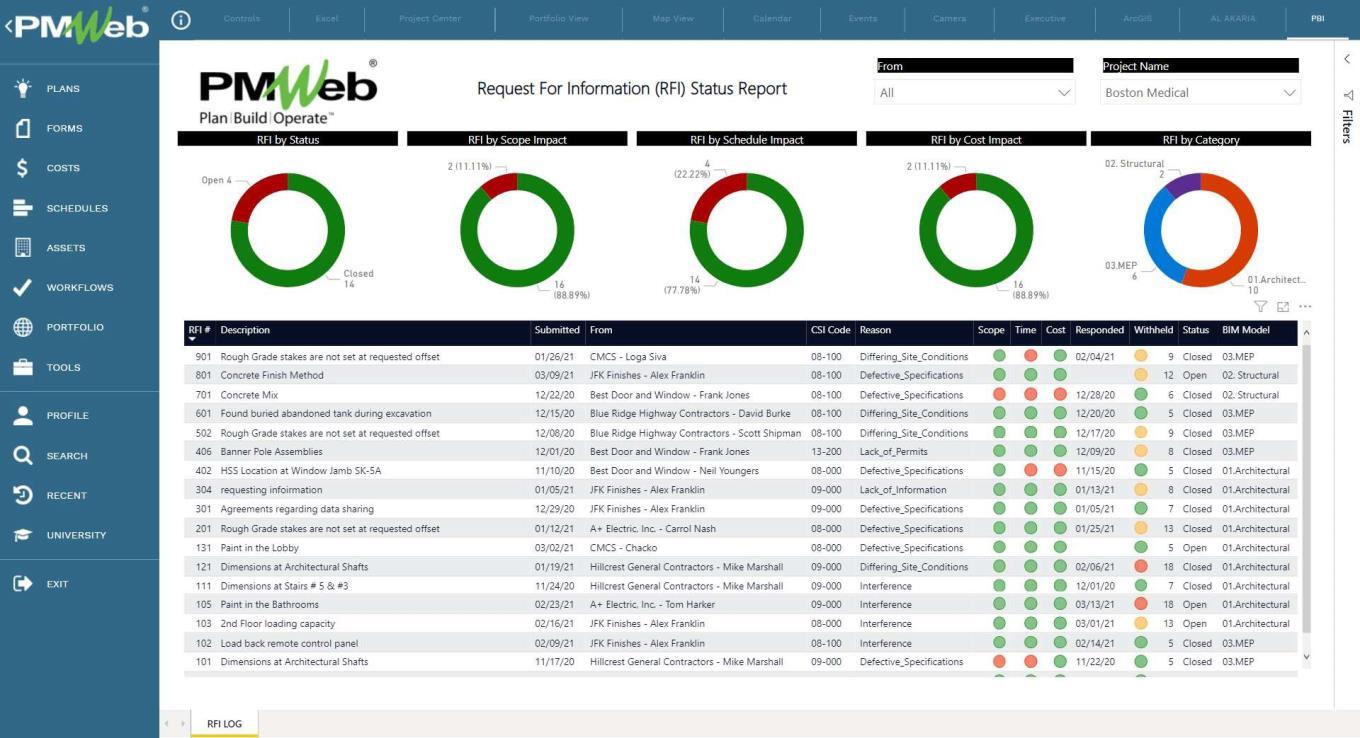This screenshot has width=1360, height=738.
Task: Click 'Load back remote control panel' cell
Action: click(x=289, y=643)
